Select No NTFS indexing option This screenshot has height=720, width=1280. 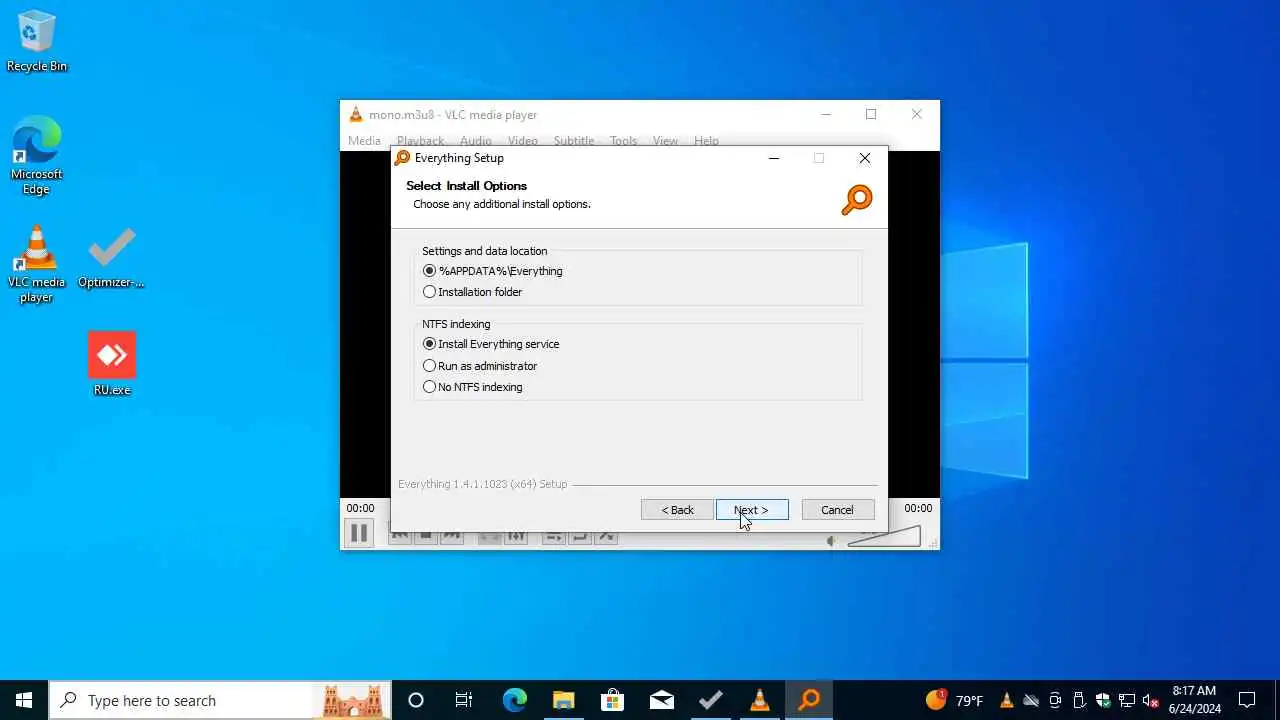pos(473,387)
